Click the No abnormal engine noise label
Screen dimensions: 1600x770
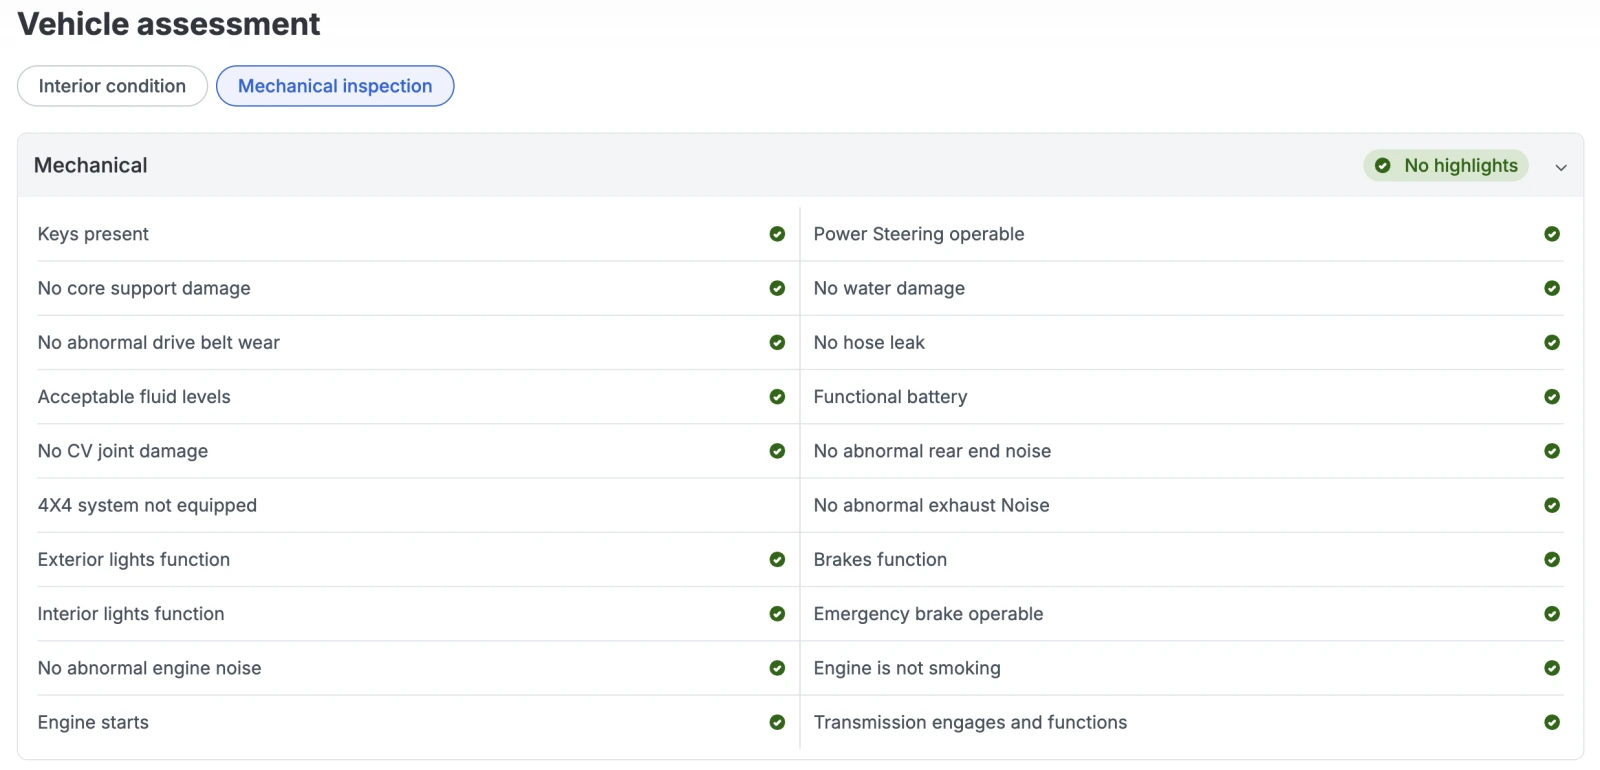150,668
